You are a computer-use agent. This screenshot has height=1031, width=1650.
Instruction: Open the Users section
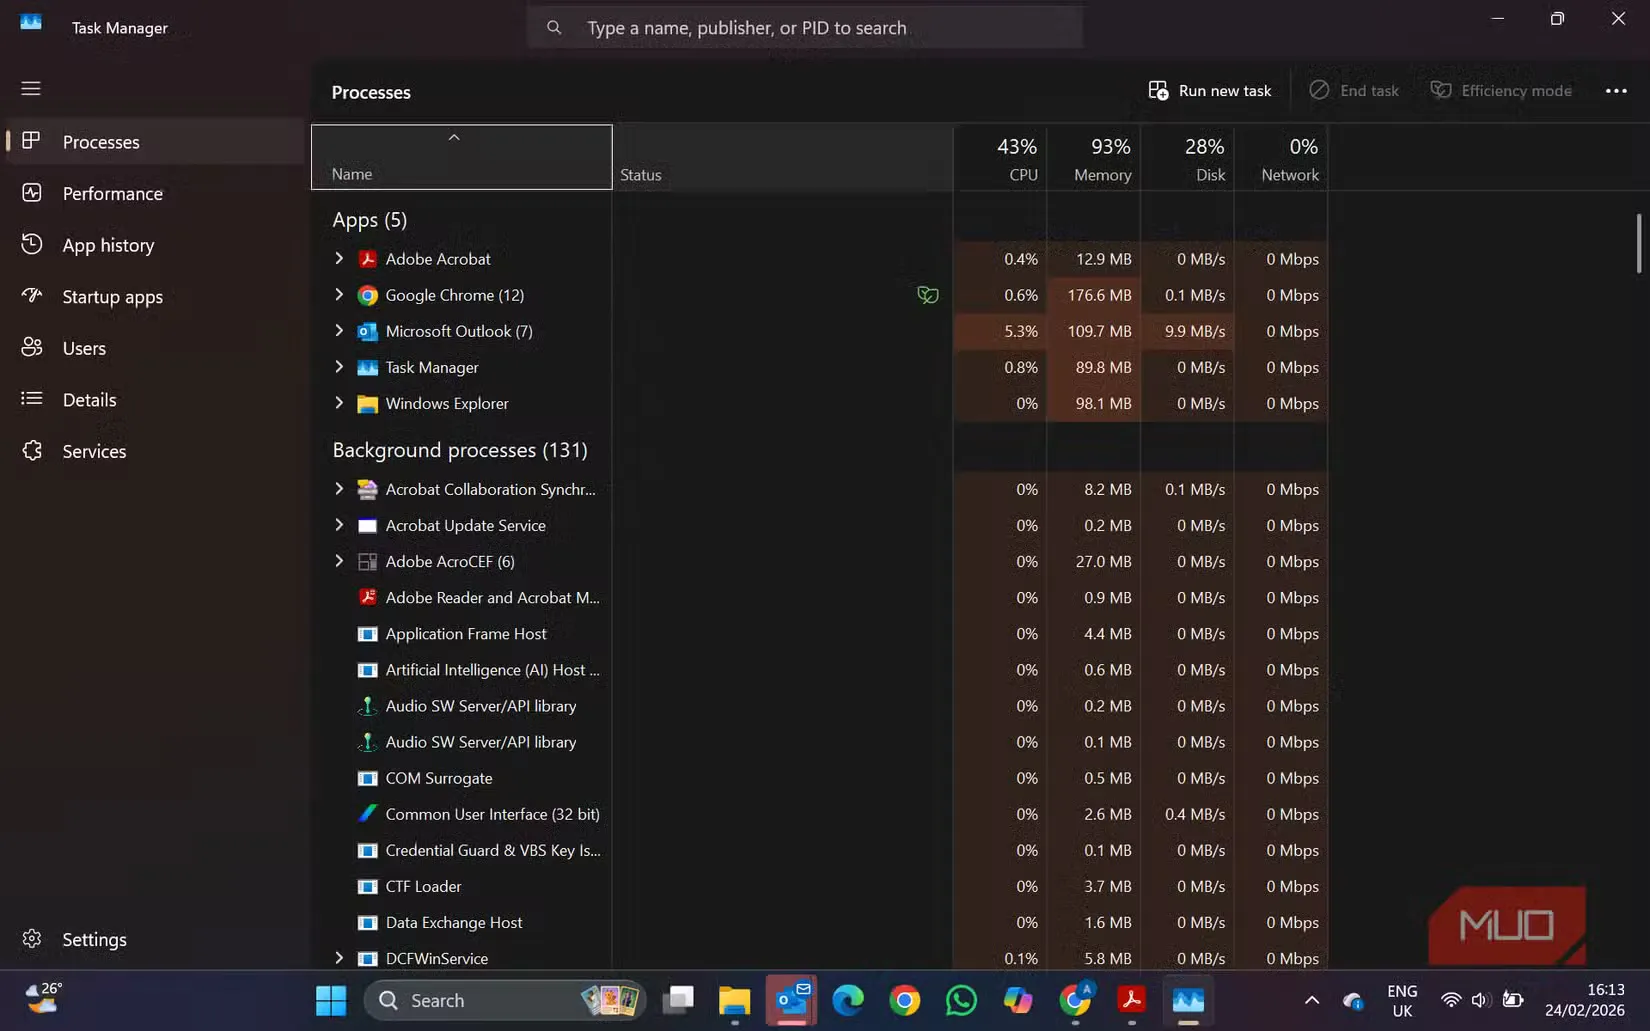click(x=83, y=347)
